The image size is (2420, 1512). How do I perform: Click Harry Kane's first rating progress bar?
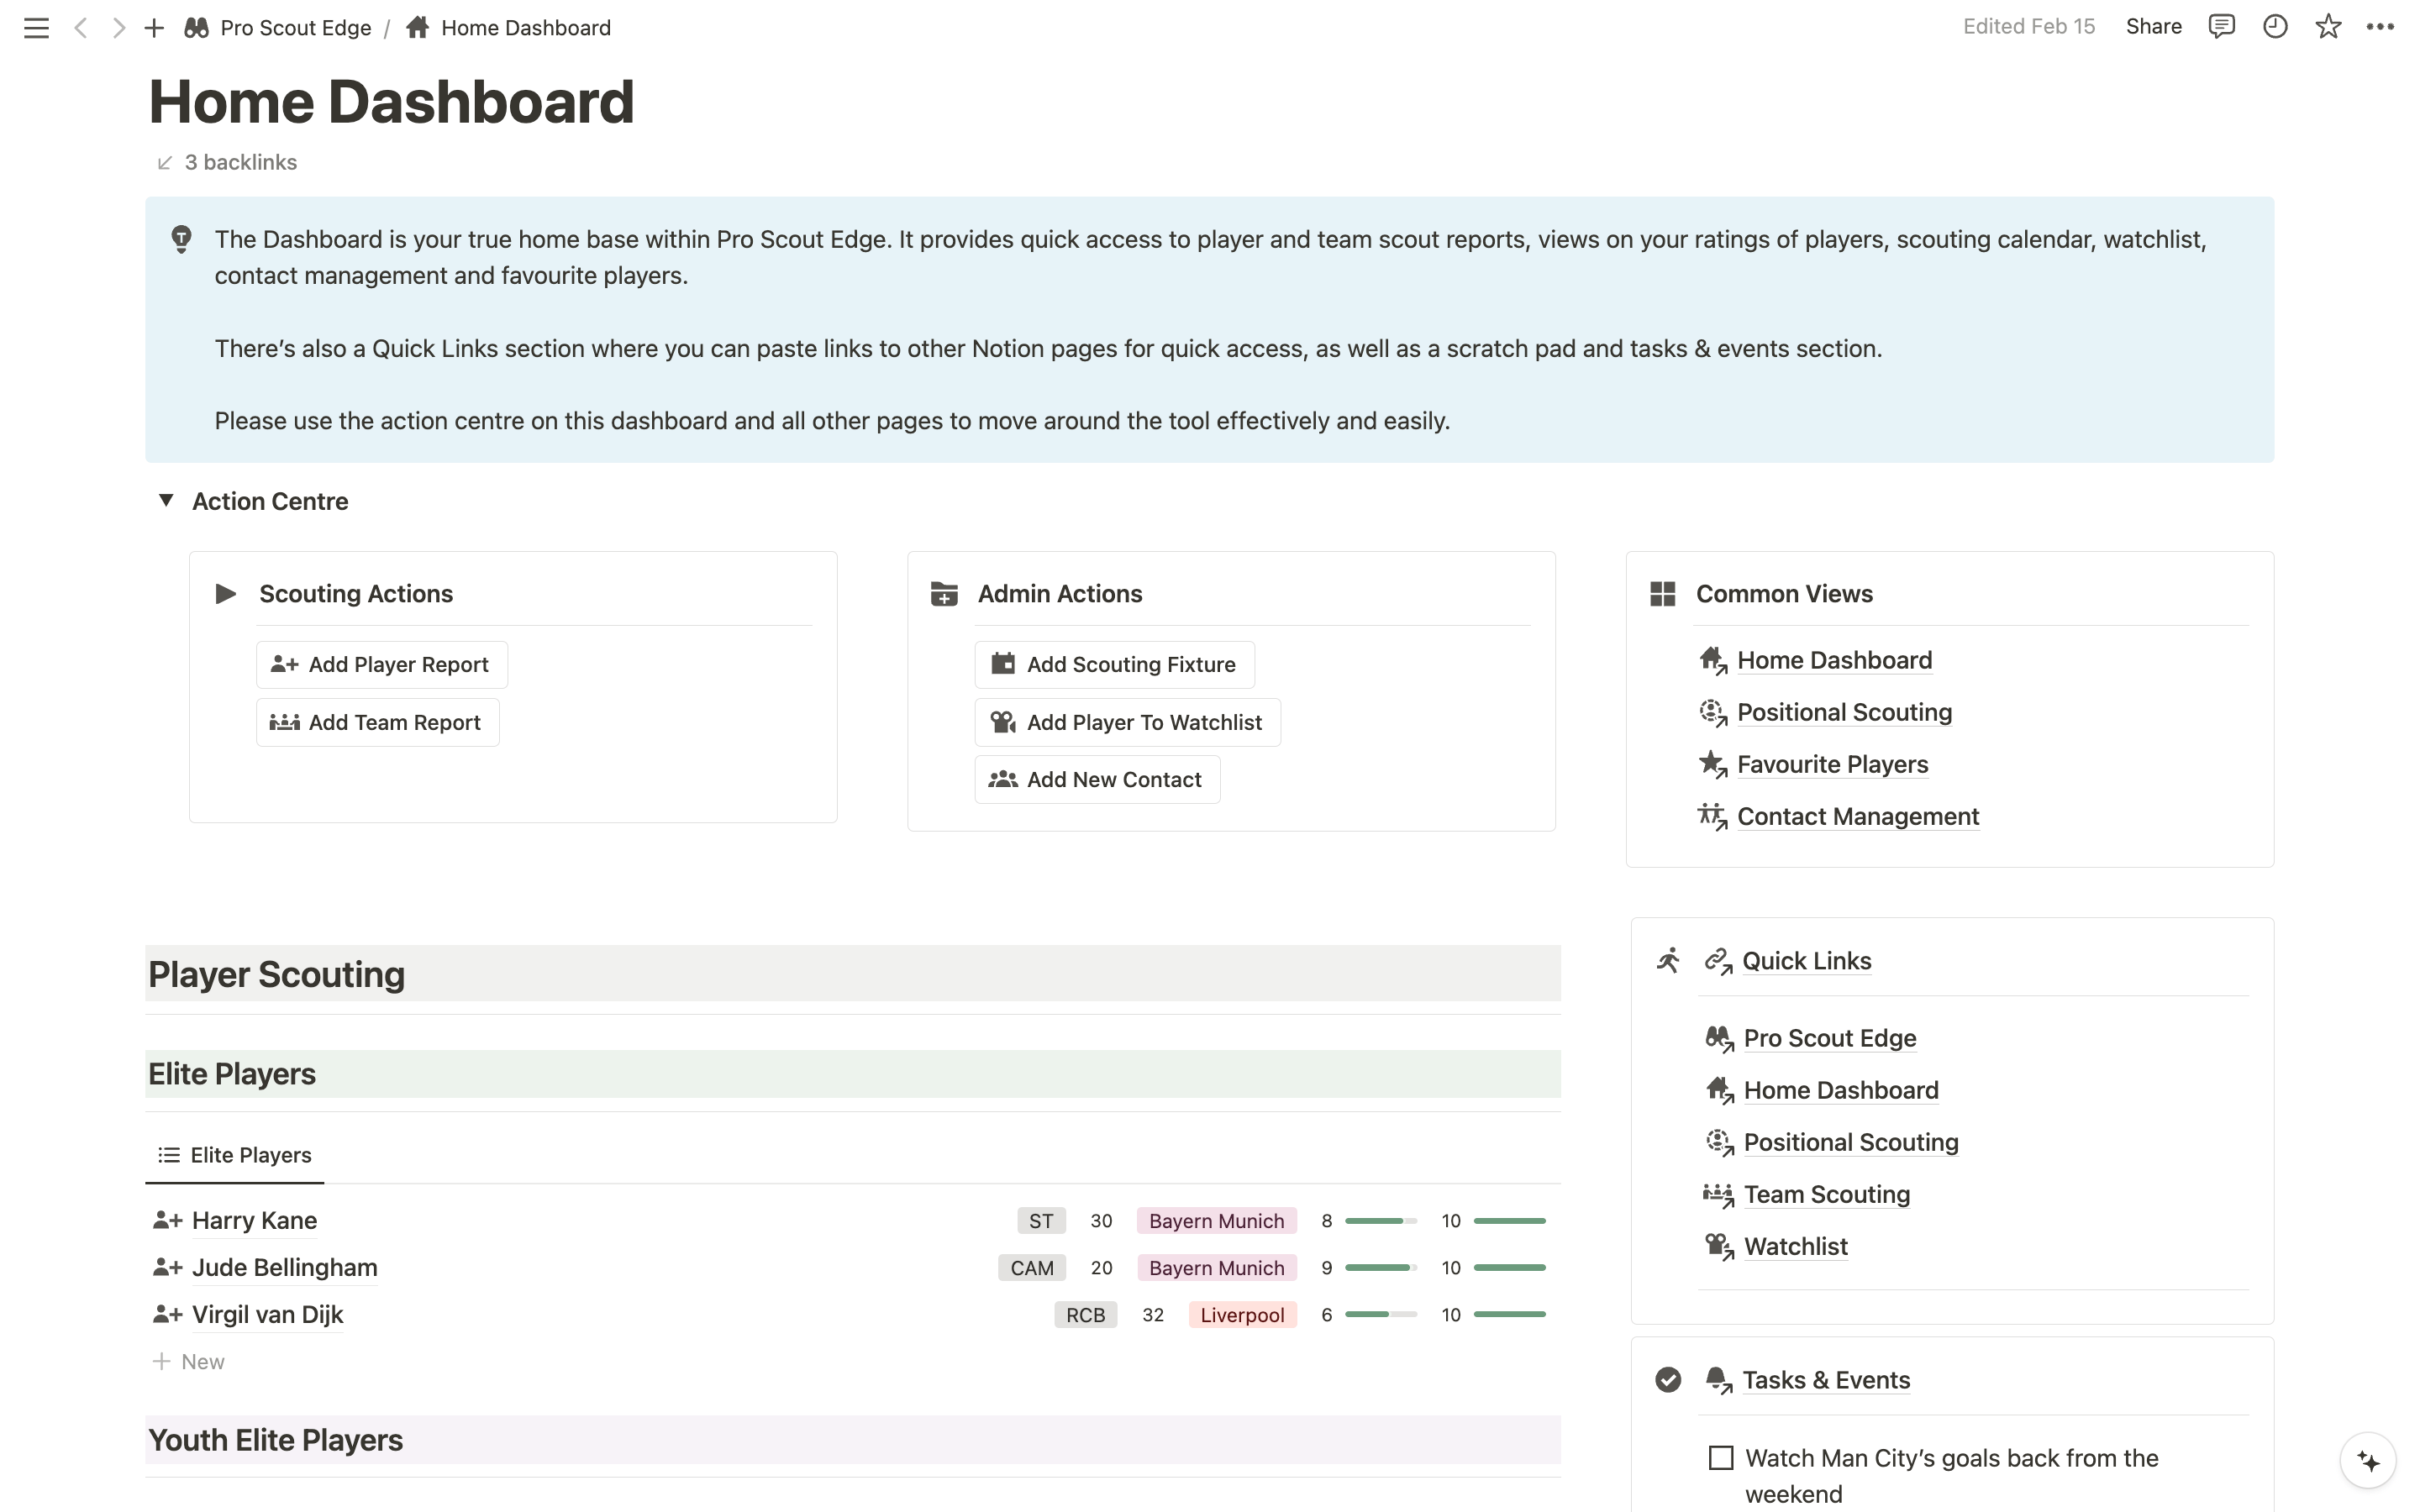(1380, 1221)
